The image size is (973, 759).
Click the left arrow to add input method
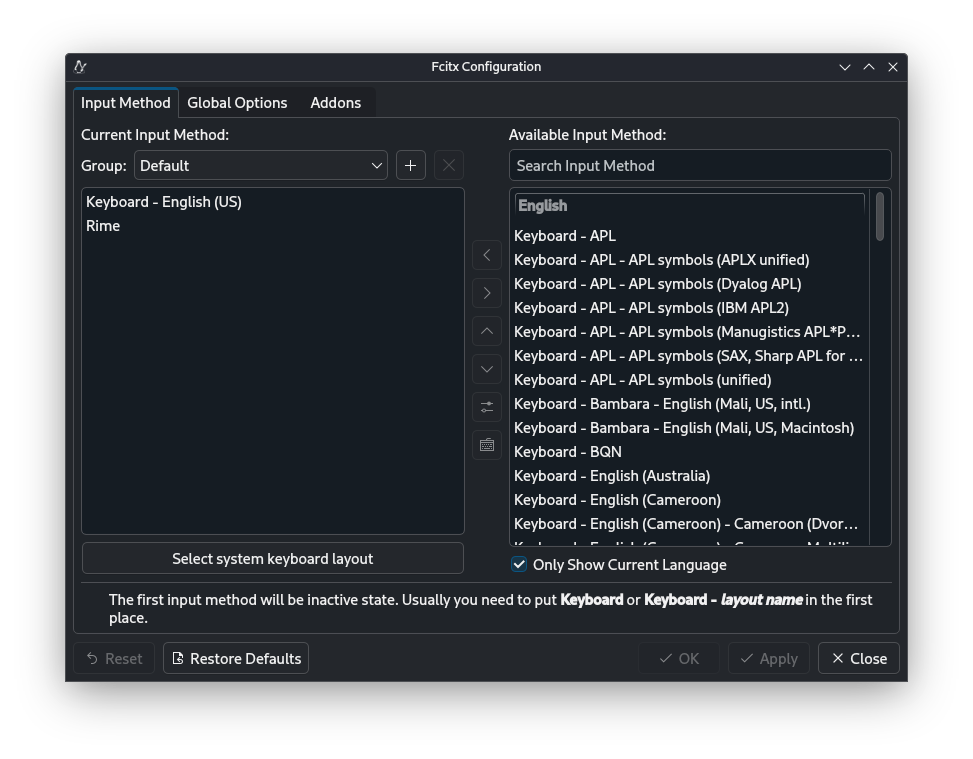coord(487,255)
